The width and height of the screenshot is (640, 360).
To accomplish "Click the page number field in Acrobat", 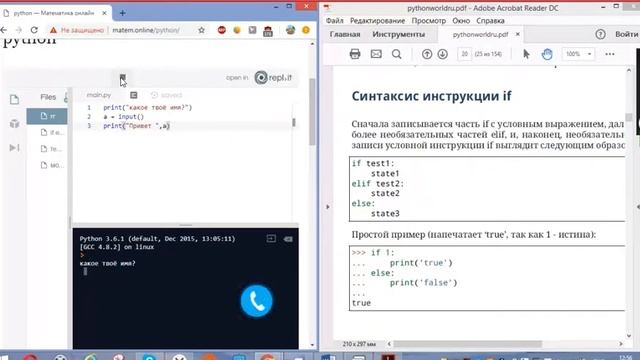I will [464, 54].
